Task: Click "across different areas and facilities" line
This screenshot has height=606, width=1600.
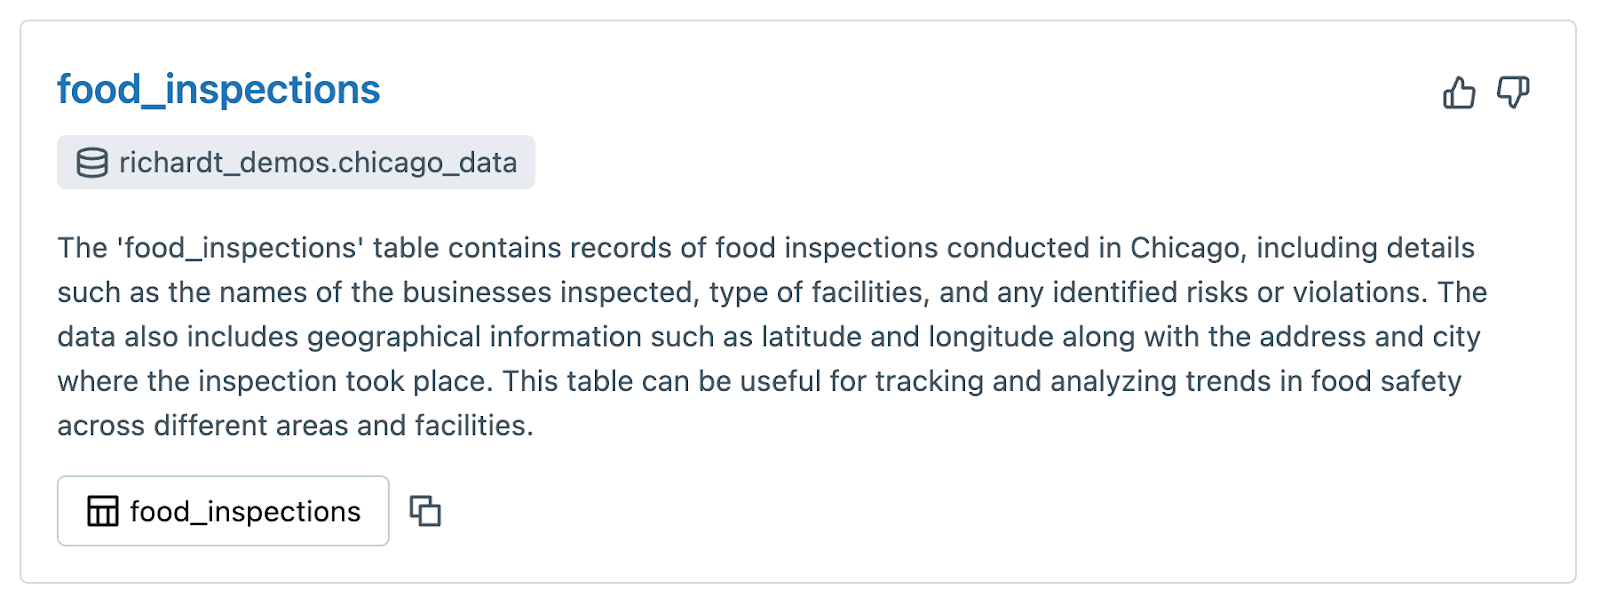Action: [295, 426]
